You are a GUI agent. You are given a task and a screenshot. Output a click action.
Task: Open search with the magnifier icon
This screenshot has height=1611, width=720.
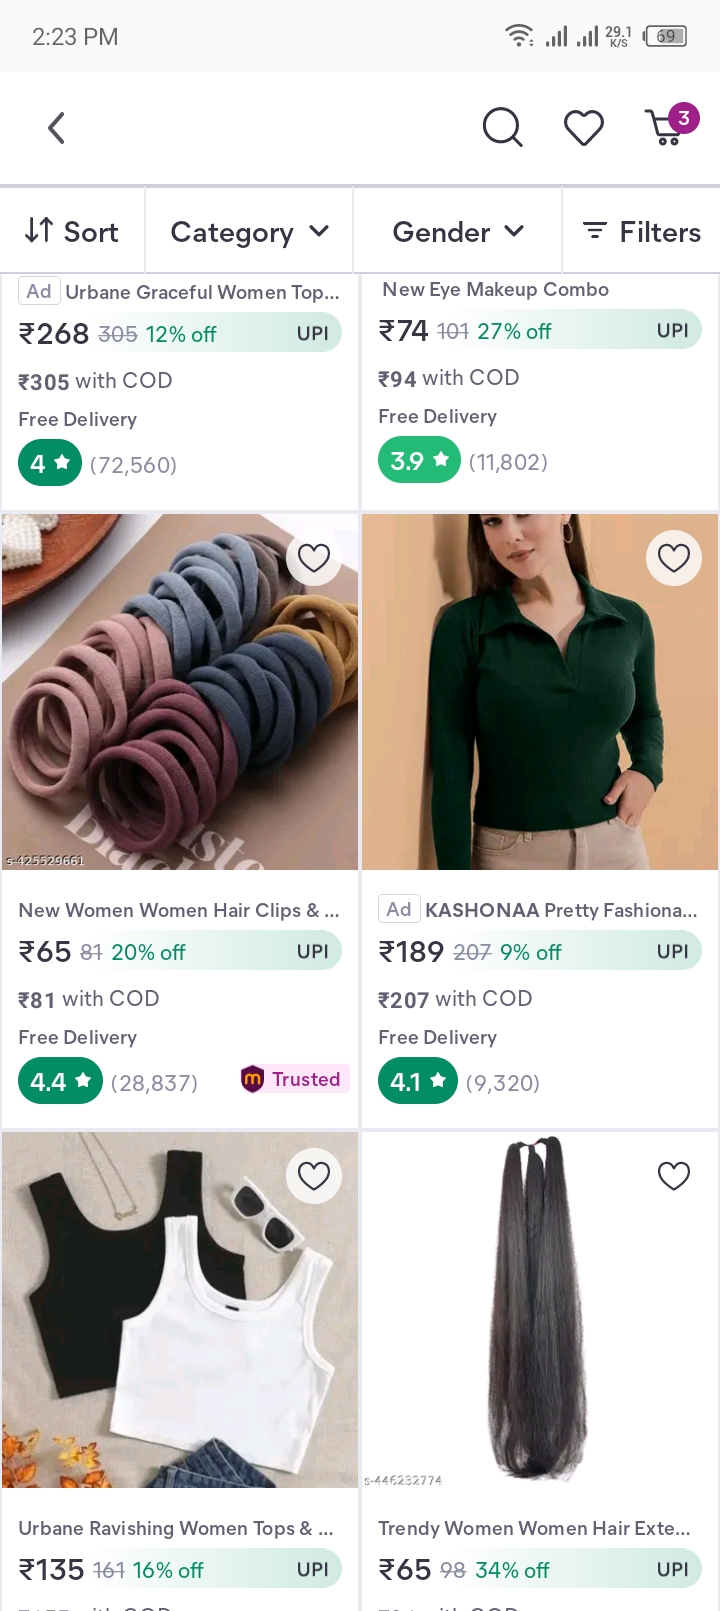tap(502, 128)
